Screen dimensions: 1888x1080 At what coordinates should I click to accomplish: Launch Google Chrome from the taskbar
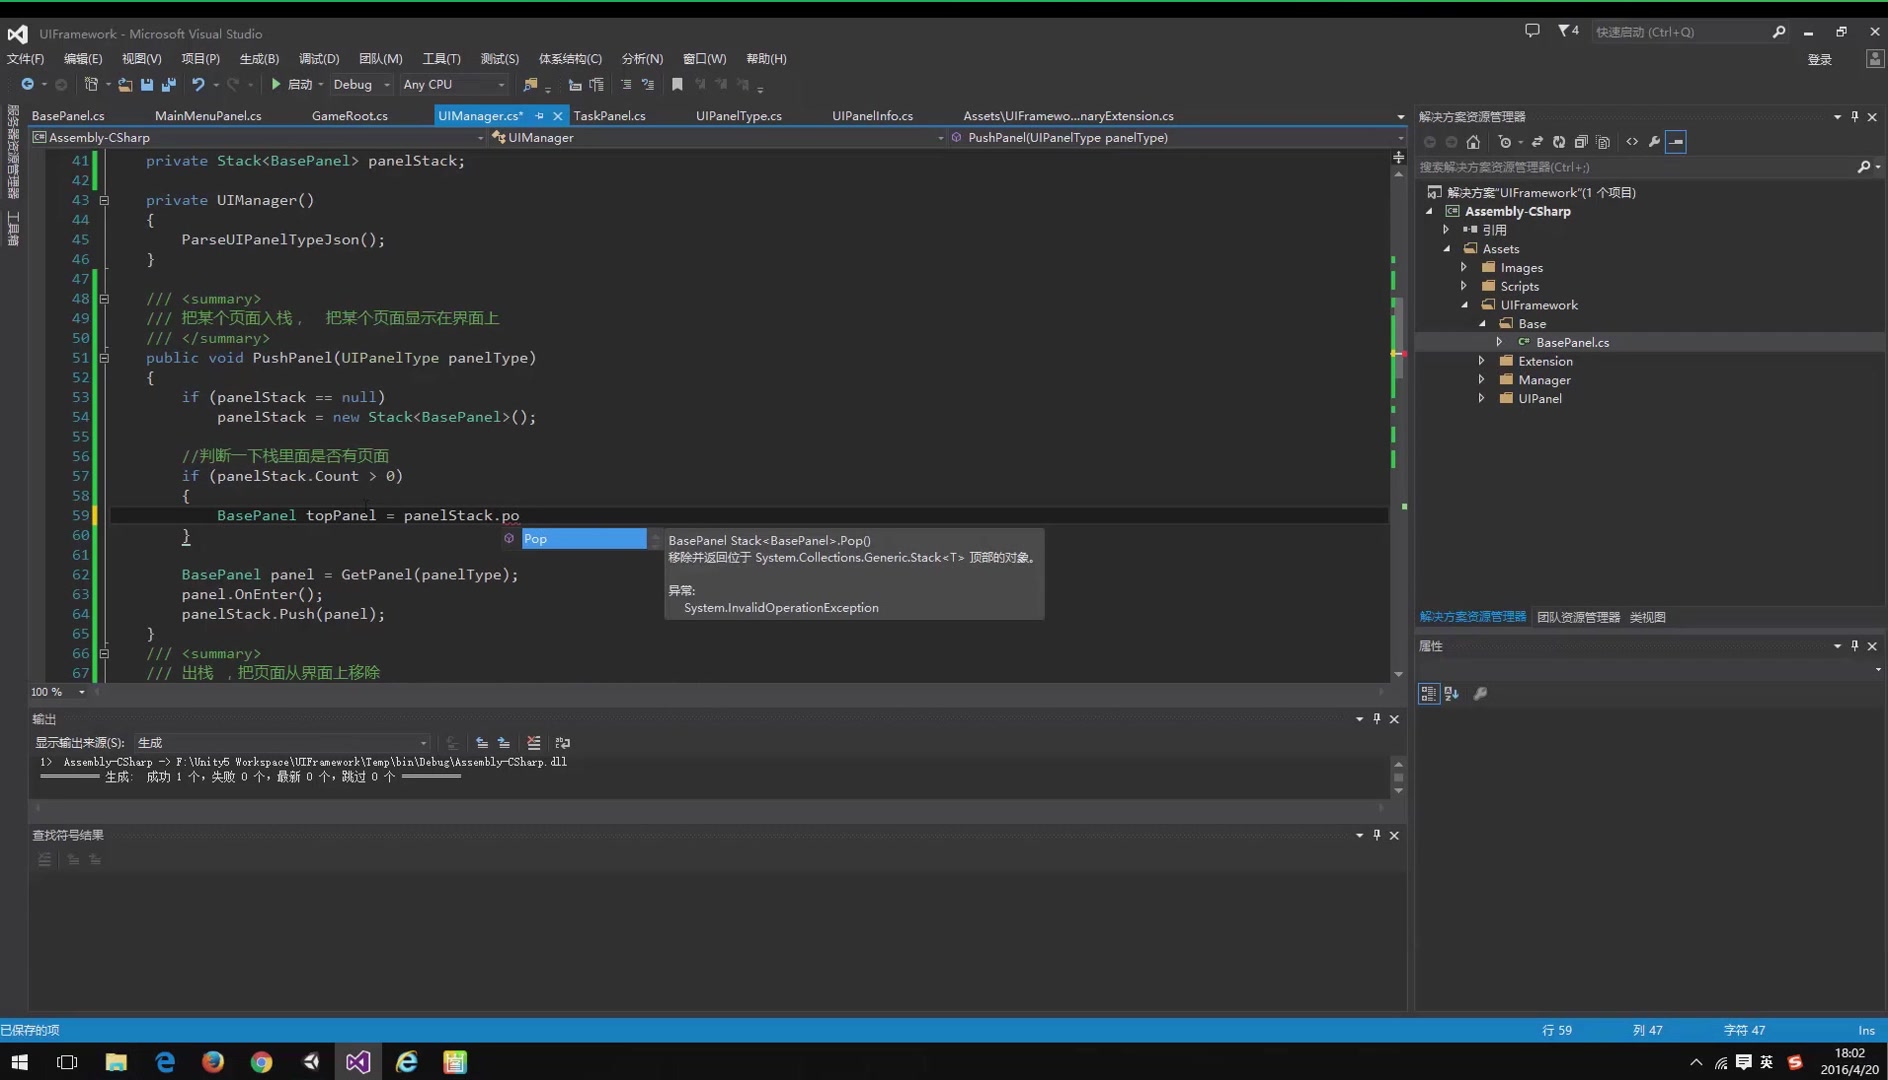click(x=260, y=1061)
